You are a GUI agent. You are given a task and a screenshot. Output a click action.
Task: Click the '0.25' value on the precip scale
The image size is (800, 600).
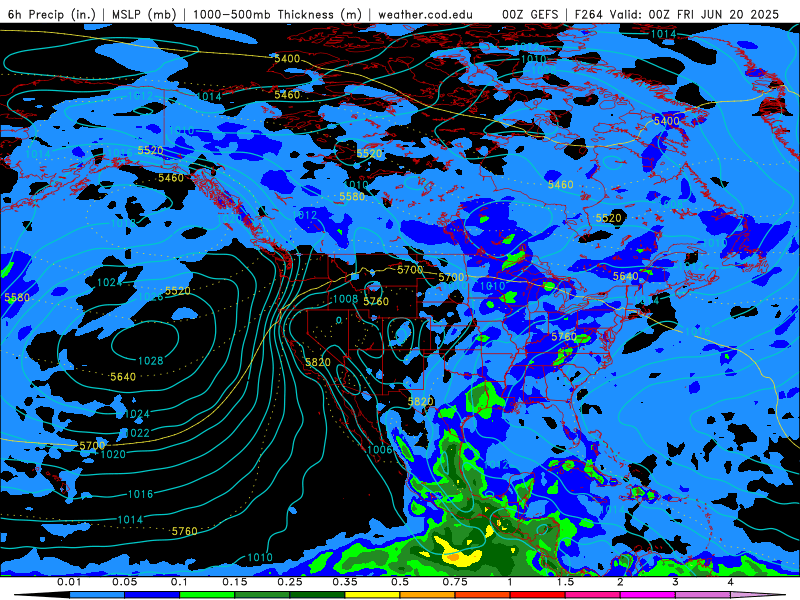(x=289, y=582)
